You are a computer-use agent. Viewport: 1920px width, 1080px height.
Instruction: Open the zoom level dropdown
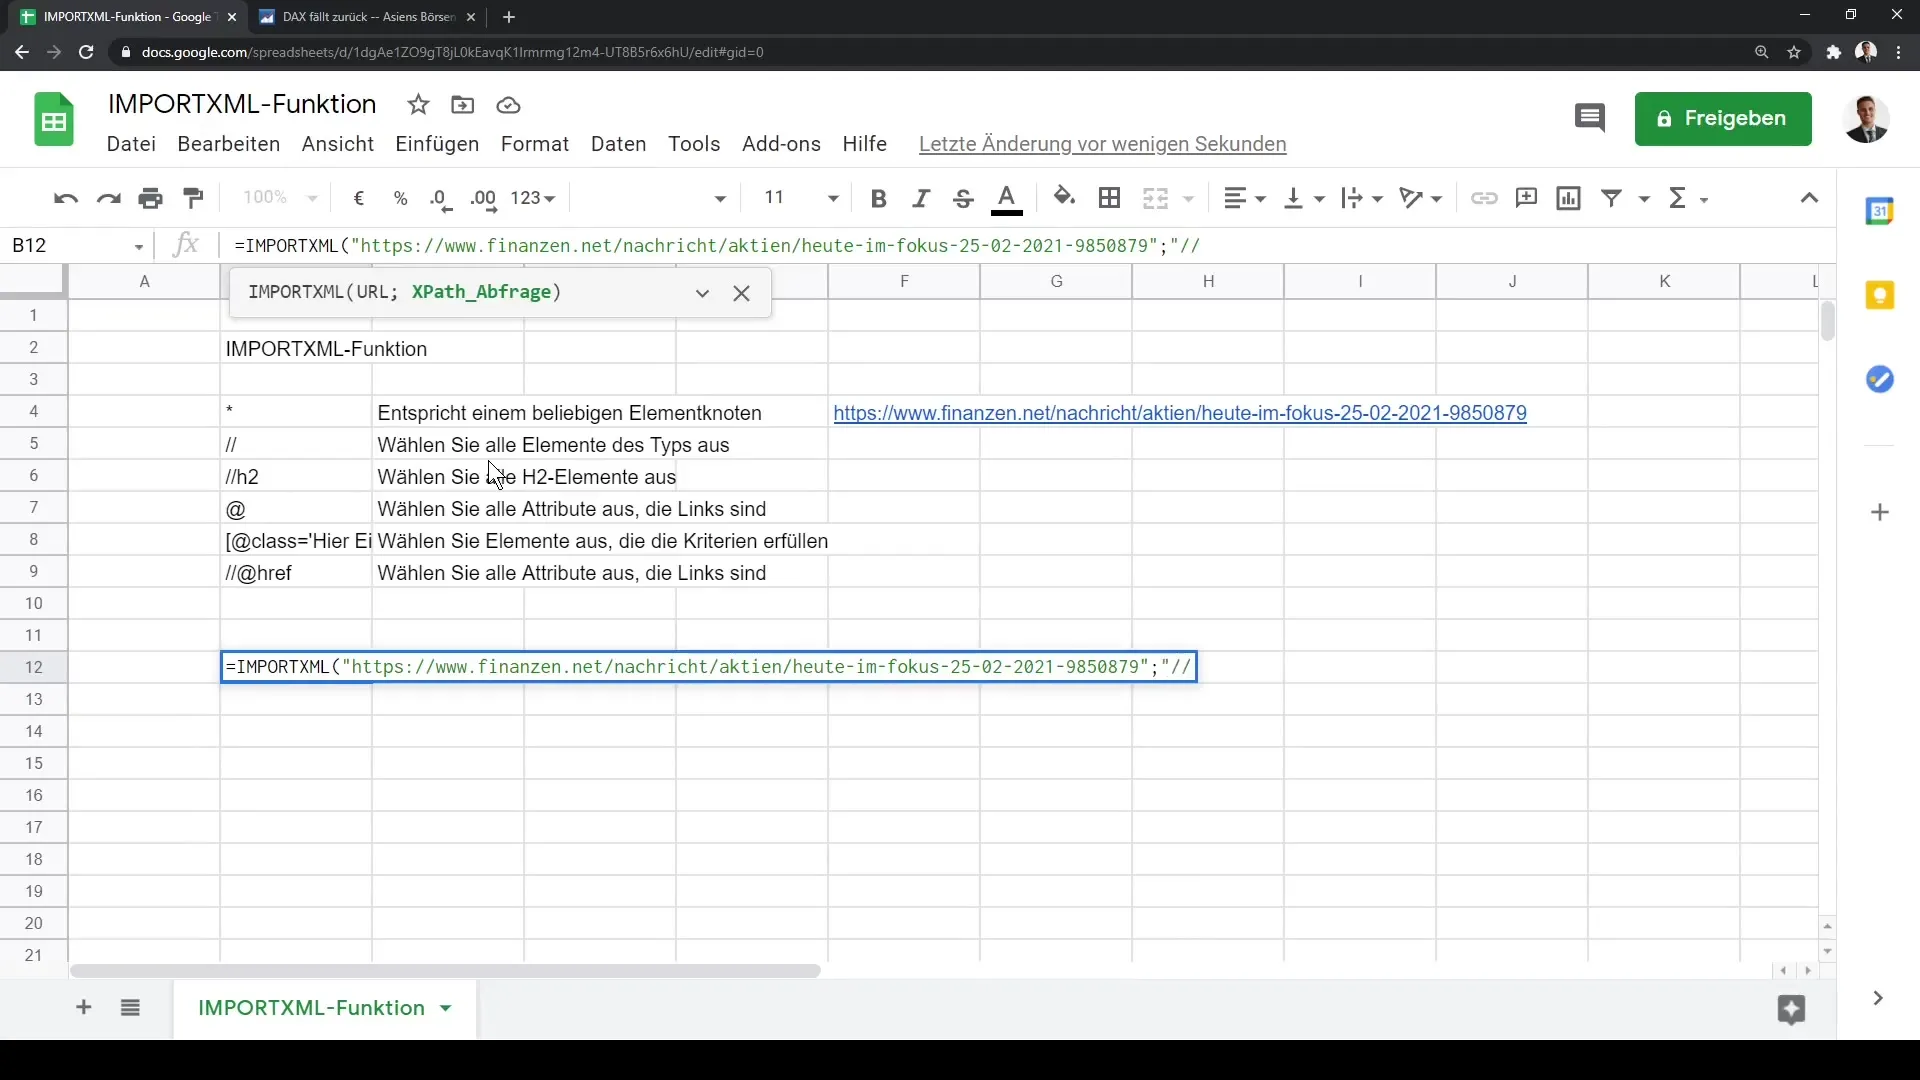280,198
